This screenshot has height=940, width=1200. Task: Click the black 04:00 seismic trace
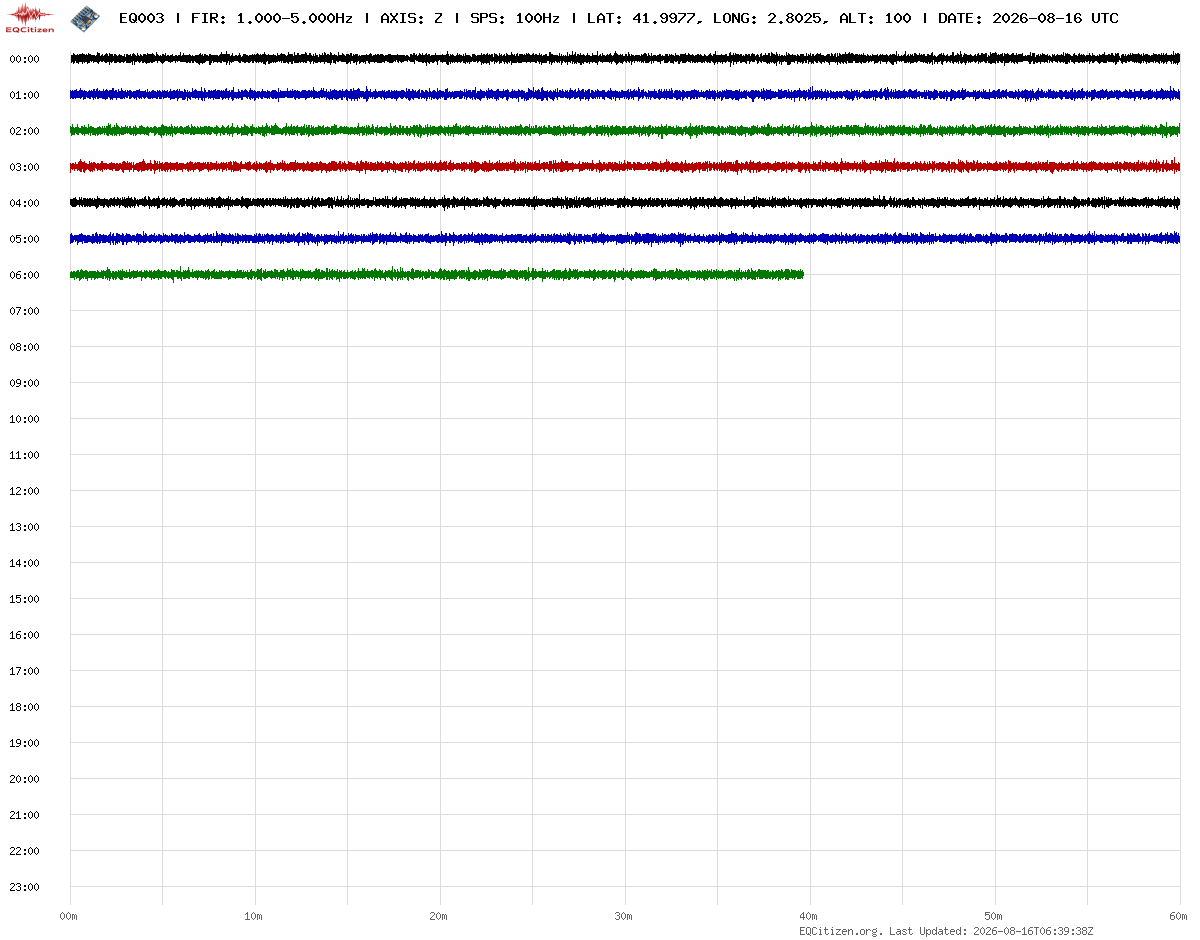(625, 203)
